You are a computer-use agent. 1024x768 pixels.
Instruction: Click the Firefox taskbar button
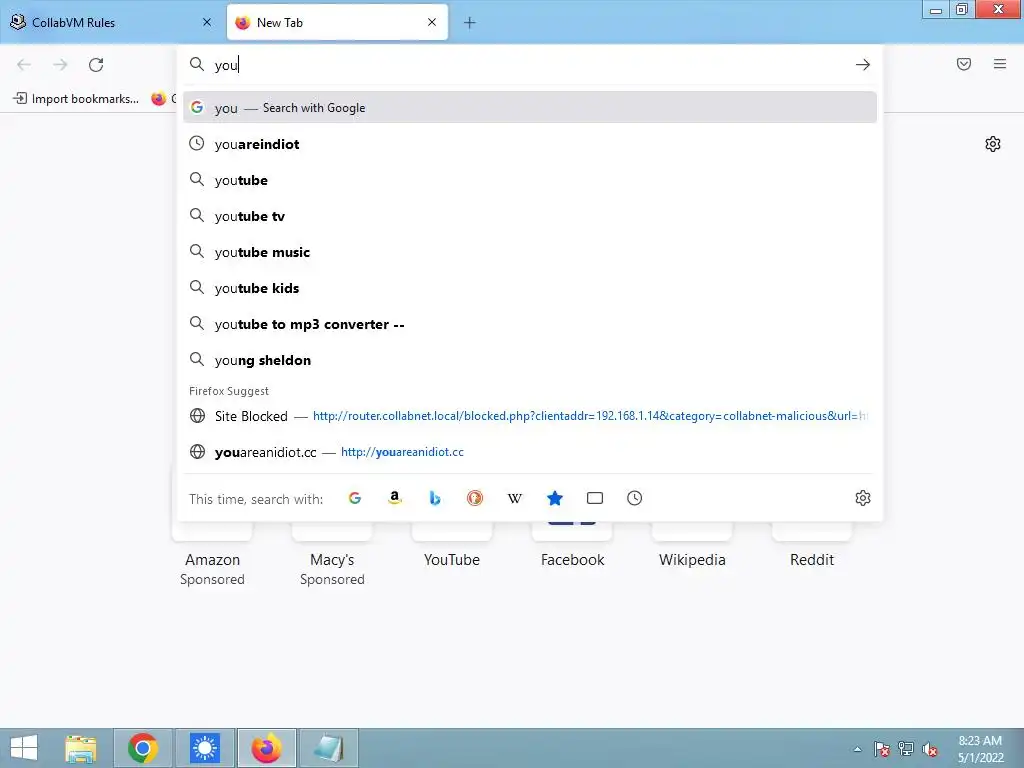tap(266, 748)
